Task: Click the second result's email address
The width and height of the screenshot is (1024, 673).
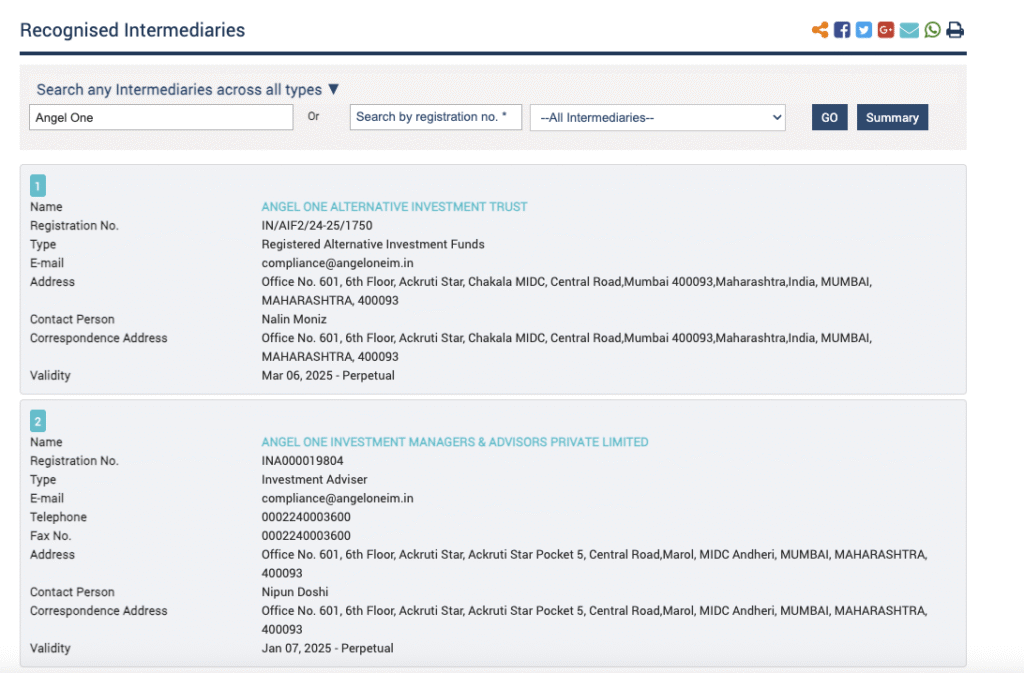Action: (x=338, y=498)
